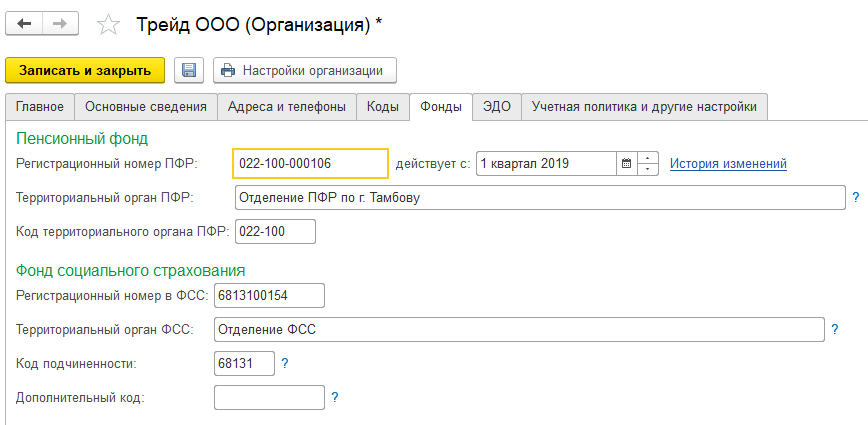The image size is (868, 425).
Task: Switch to the Главное tab
Action: pos(40,106)
